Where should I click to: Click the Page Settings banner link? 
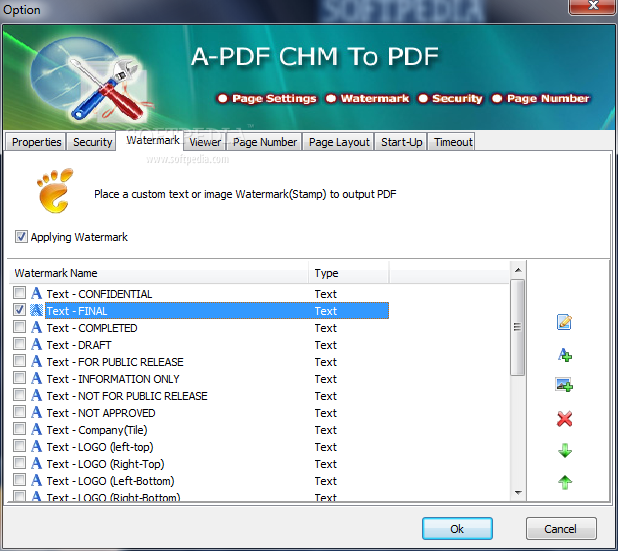click(x=267, y=99)
